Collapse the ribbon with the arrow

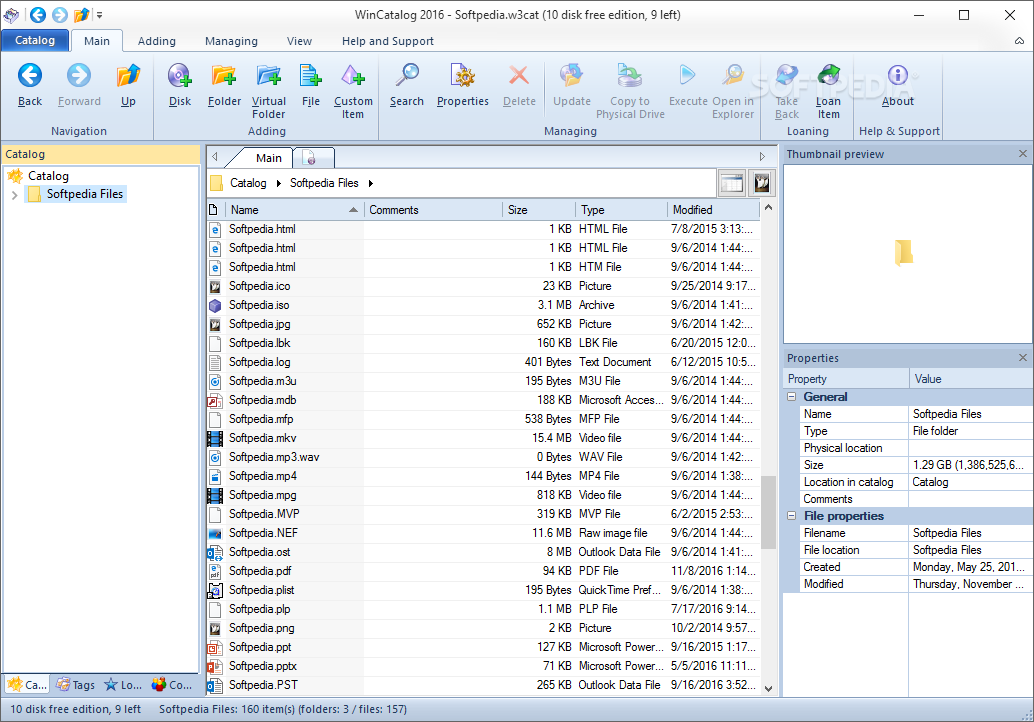[1019, 41]
